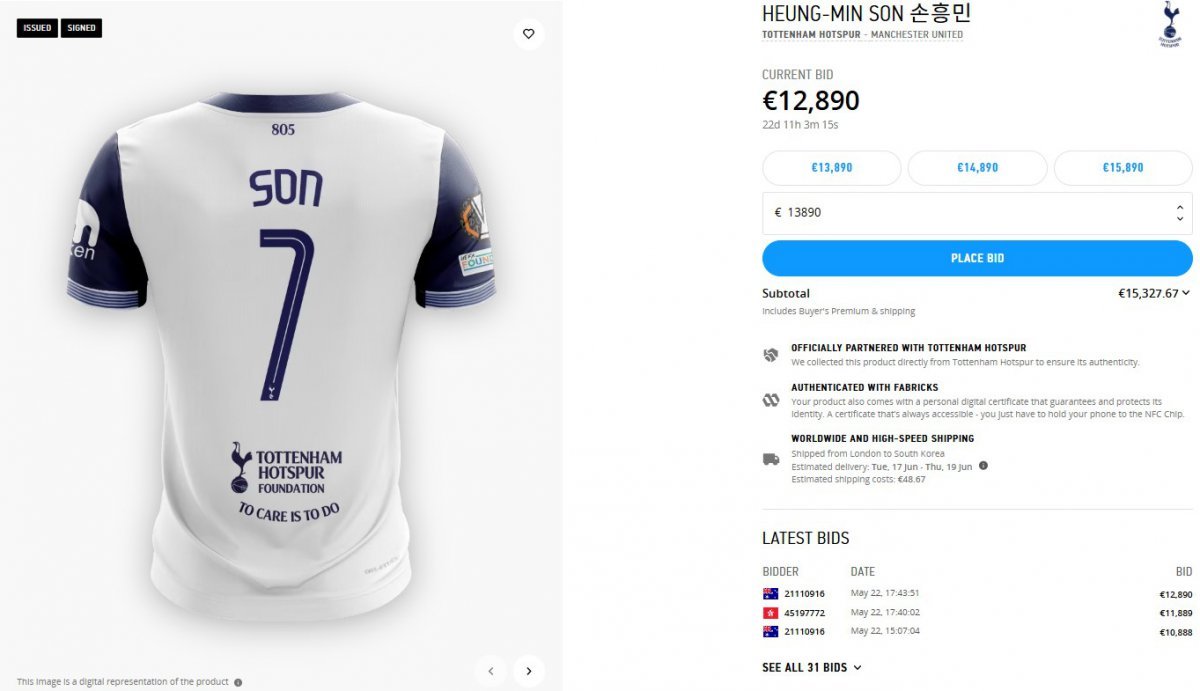Click the Signed tag on image
Image resolution: width=1200 pixels, height=691 pixels.
click(81, 28)
